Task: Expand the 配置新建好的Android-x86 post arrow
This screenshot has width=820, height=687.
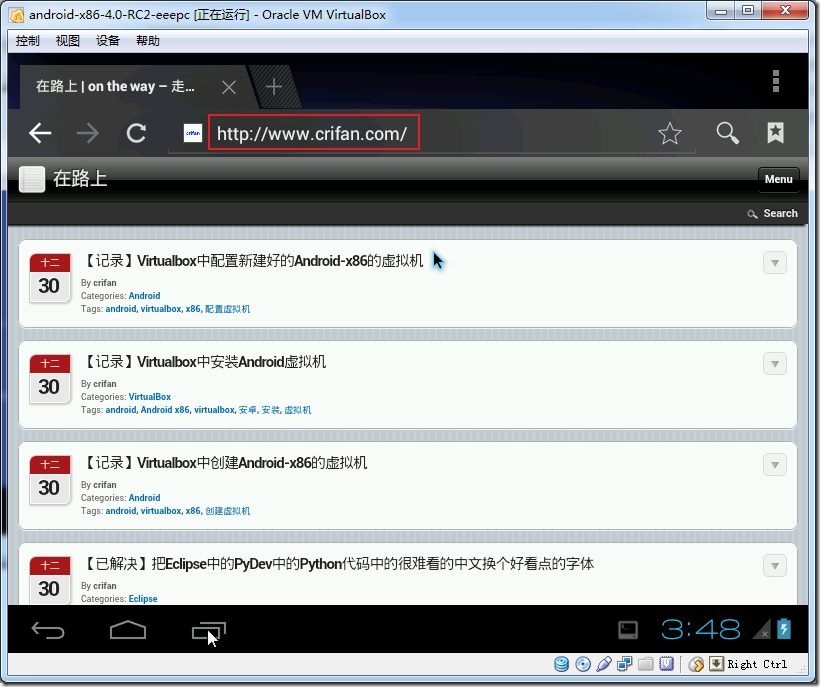Action: [775, 262]
